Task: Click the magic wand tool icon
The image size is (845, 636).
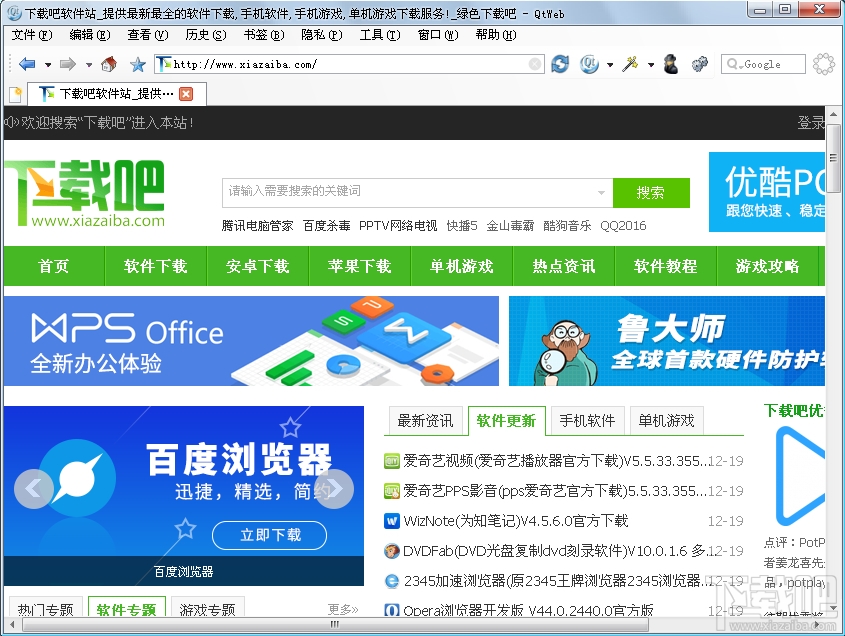Action: coord(630,64)
